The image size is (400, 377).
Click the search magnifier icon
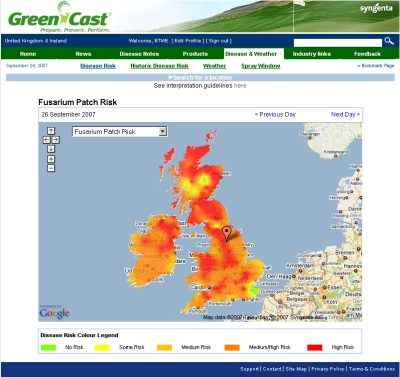tap(389, 41)
